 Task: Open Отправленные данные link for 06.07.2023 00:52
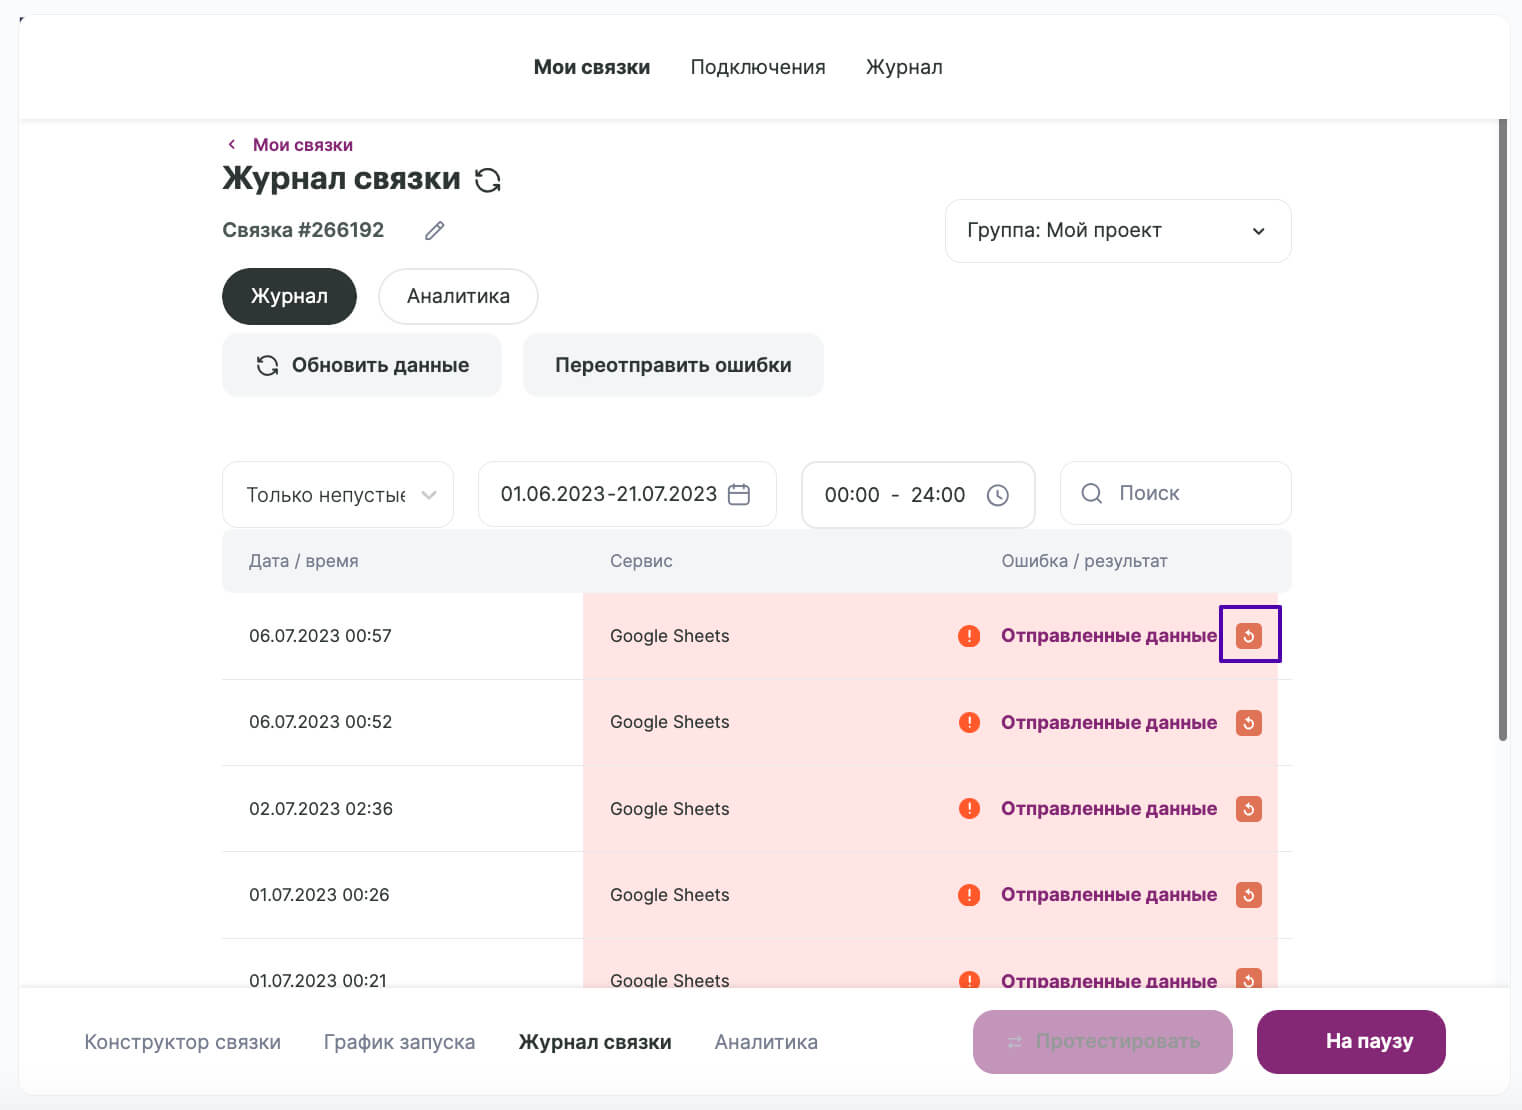pyautogui.click(x=1109, y=722)
